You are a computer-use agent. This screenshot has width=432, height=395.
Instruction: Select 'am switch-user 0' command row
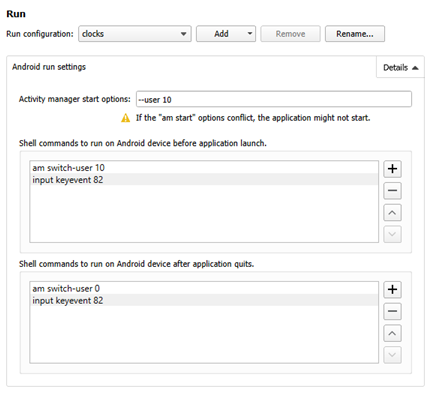click(204, 288)
